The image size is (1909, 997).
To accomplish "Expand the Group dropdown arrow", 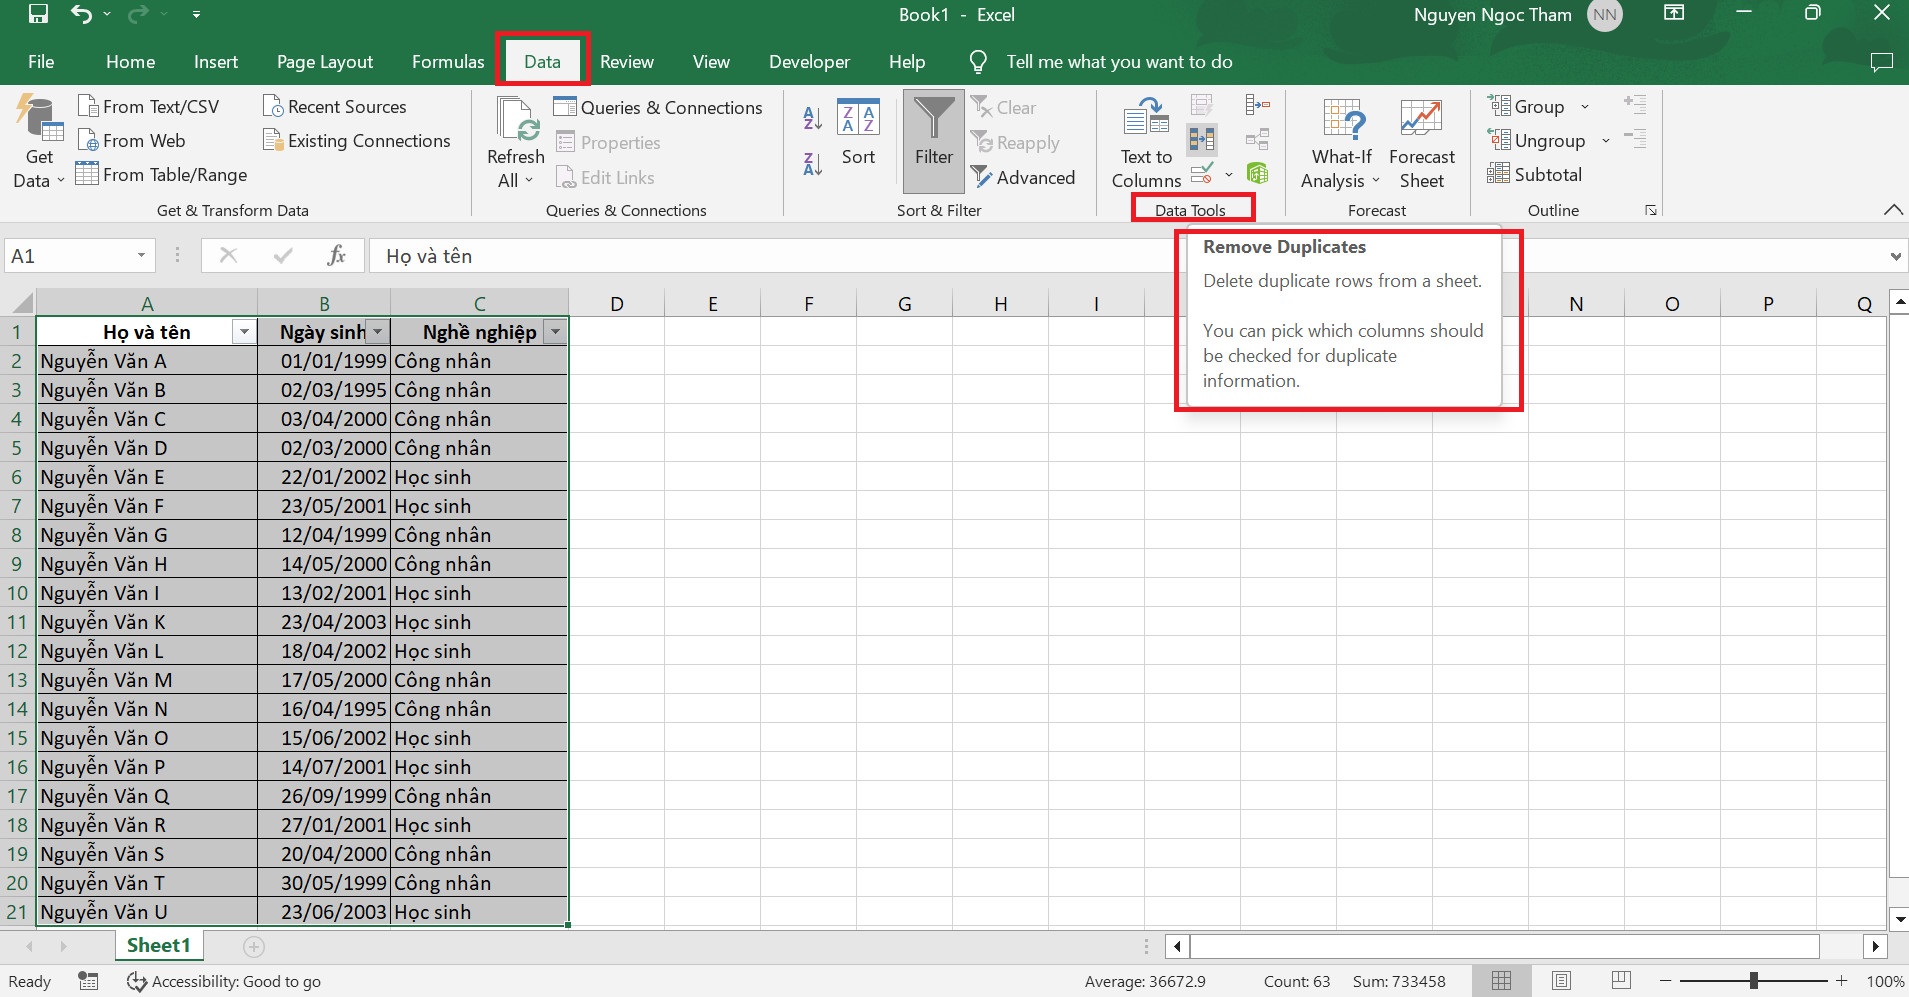I will 1584,106.
